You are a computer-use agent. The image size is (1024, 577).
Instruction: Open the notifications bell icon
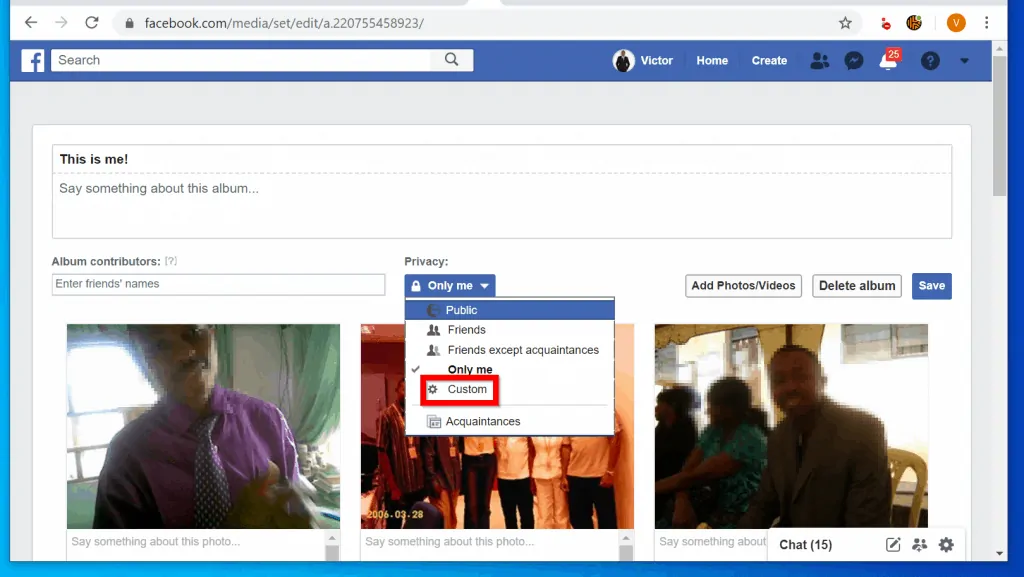click(887, 61)
